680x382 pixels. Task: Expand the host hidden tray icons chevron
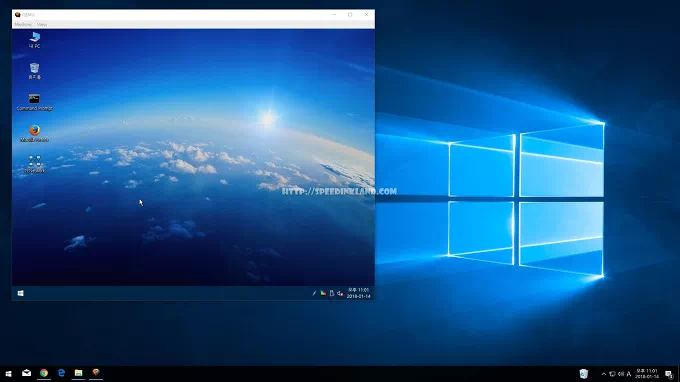click(604, 374)
